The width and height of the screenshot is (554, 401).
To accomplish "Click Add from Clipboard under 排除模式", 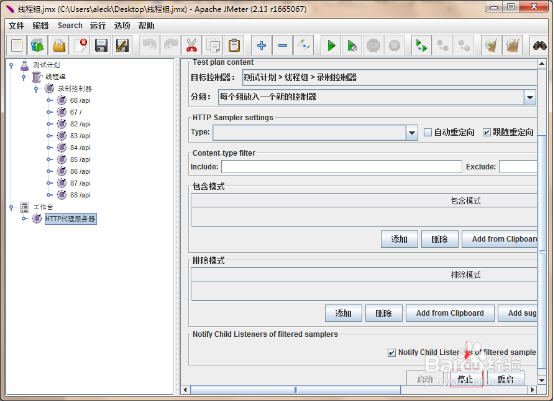I will click(x=450, y=313).
